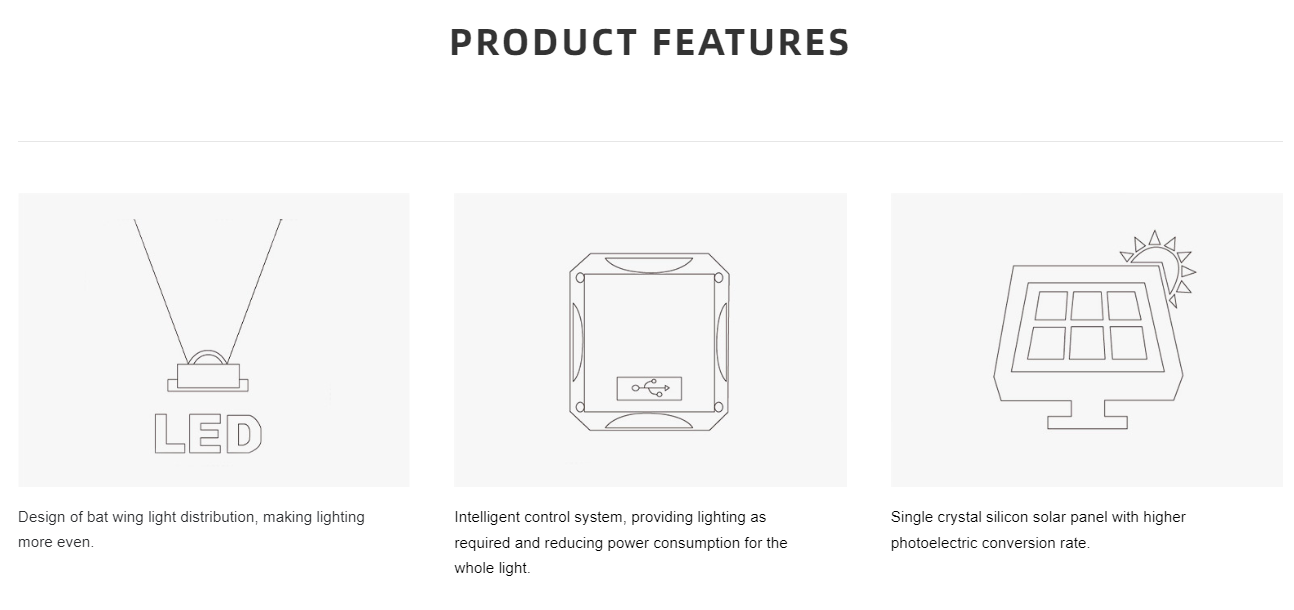Click the PRODUCT FEATURES heading
1294x610 pixels.
click(650, 43)
